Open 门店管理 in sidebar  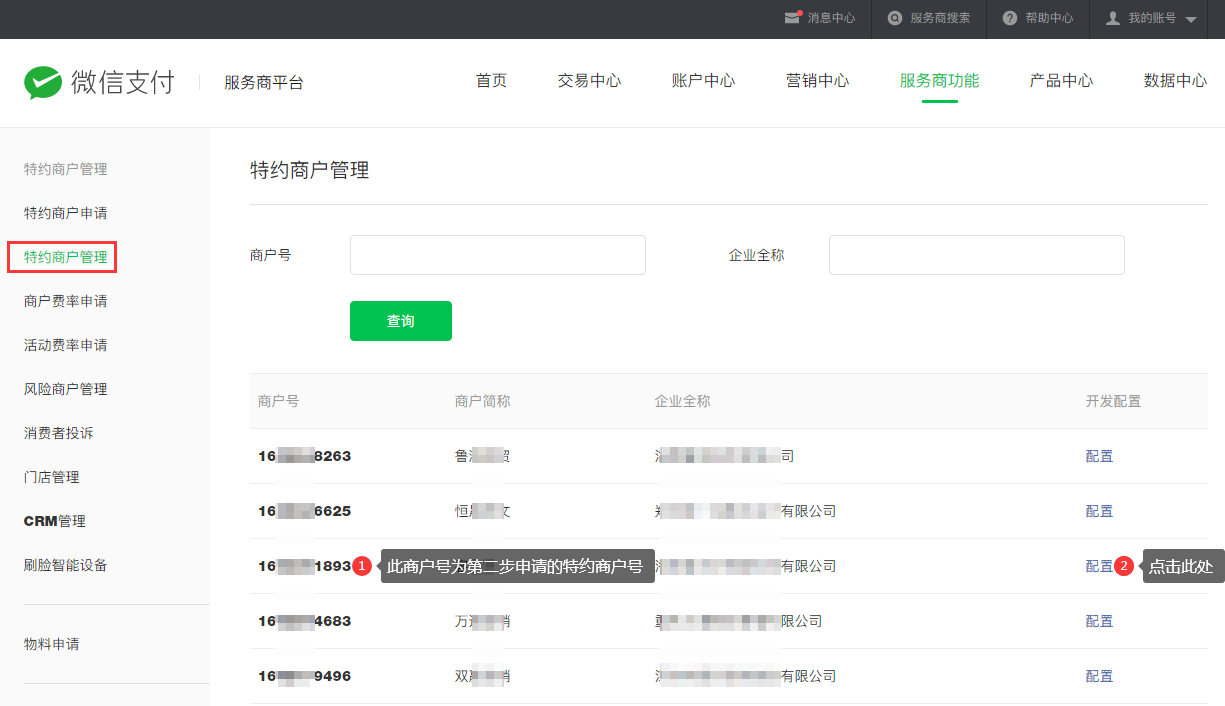coord(51,477)
